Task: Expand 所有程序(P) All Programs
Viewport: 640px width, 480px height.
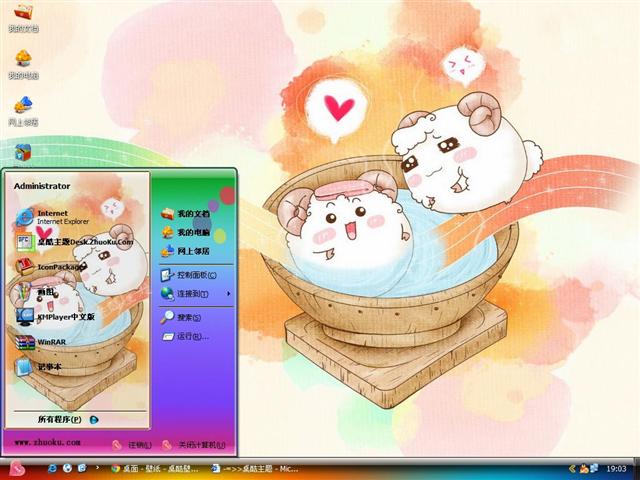Action: click(x=68, y=419)
